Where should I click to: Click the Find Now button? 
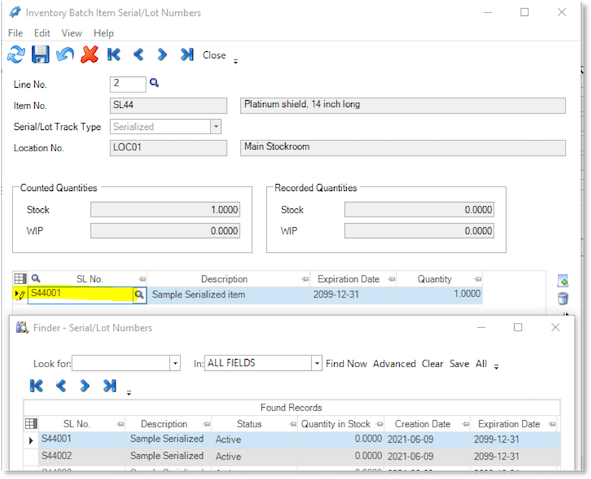(346, 364)
